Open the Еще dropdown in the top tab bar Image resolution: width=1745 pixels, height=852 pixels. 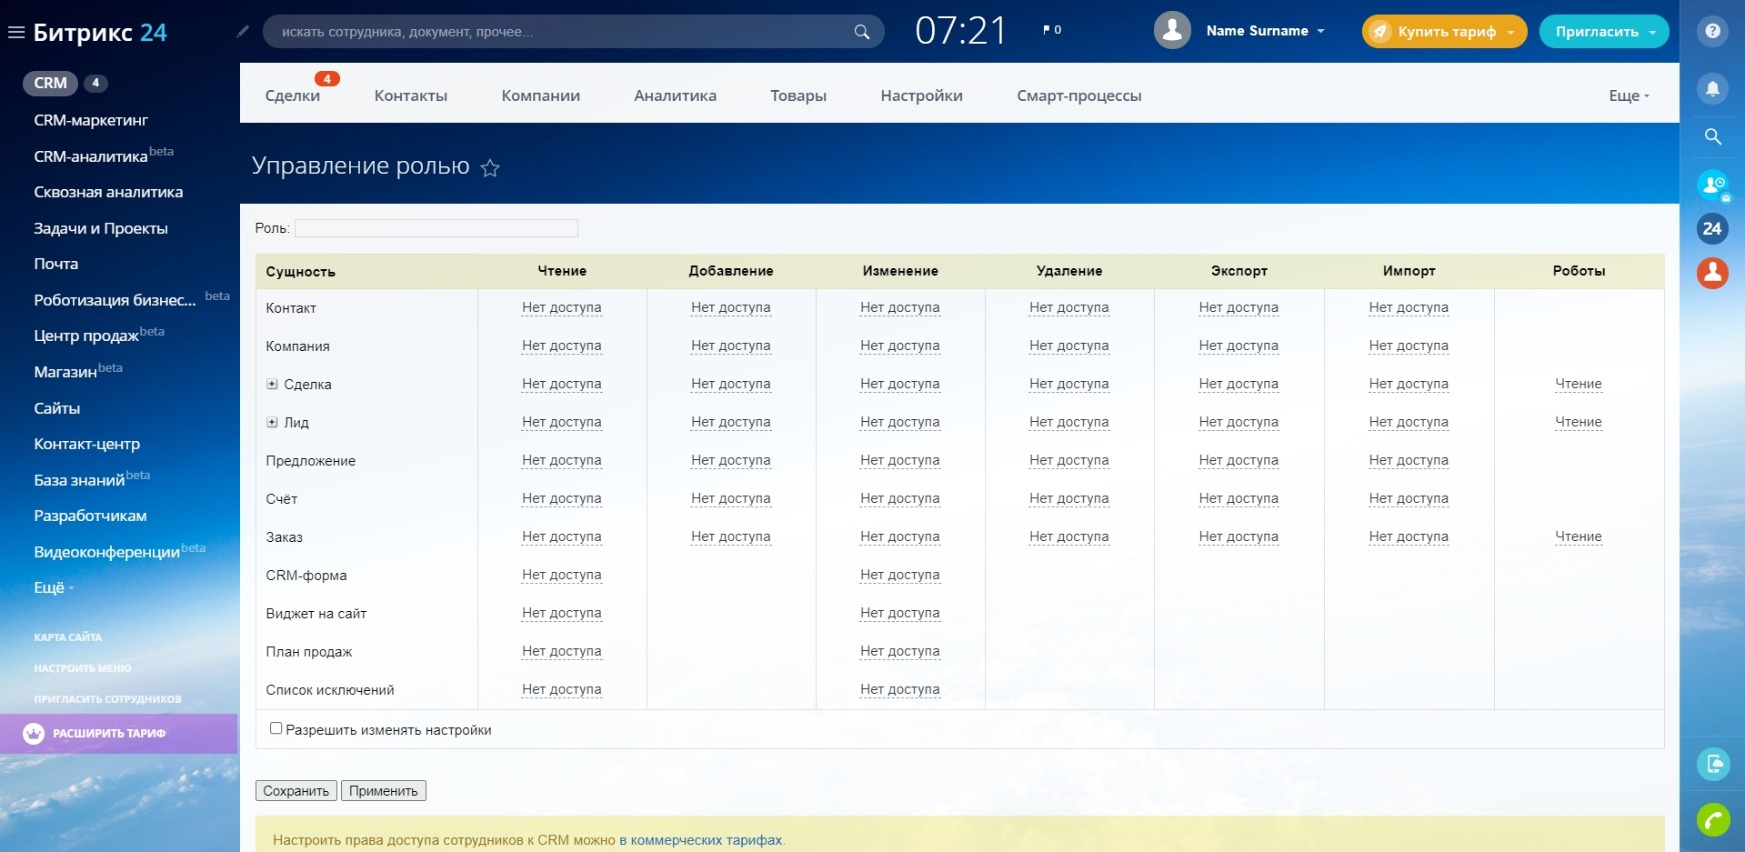pos(1629,96)
